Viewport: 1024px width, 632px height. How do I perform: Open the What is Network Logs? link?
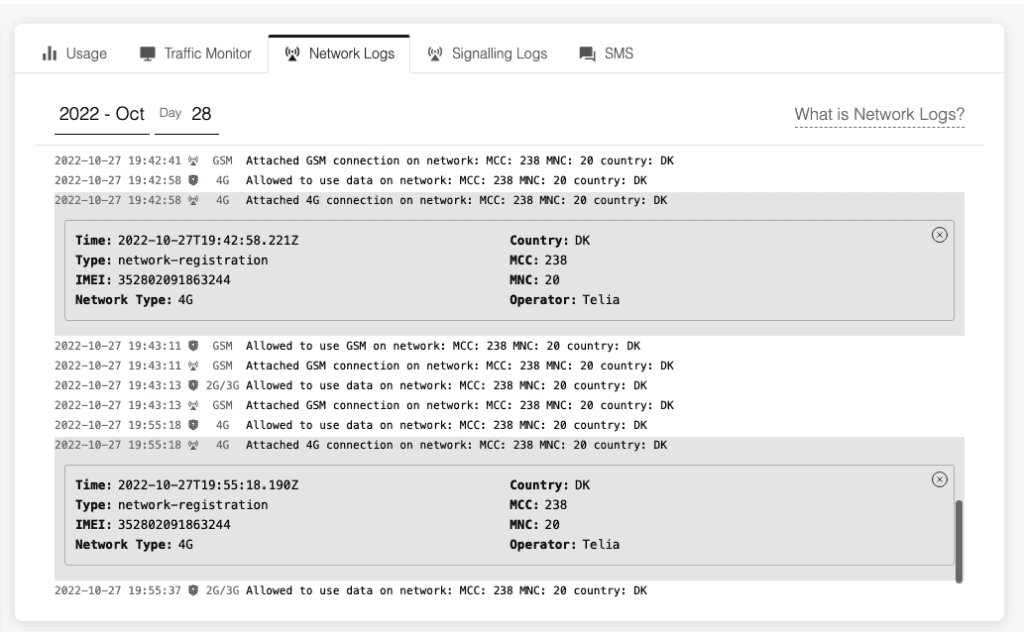tap(879, 114)
